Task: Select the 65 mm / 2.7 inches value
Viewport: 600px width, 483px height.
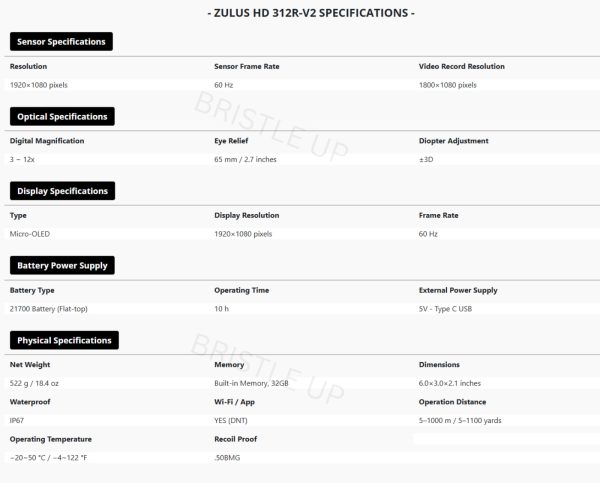Action: (245, 159)
